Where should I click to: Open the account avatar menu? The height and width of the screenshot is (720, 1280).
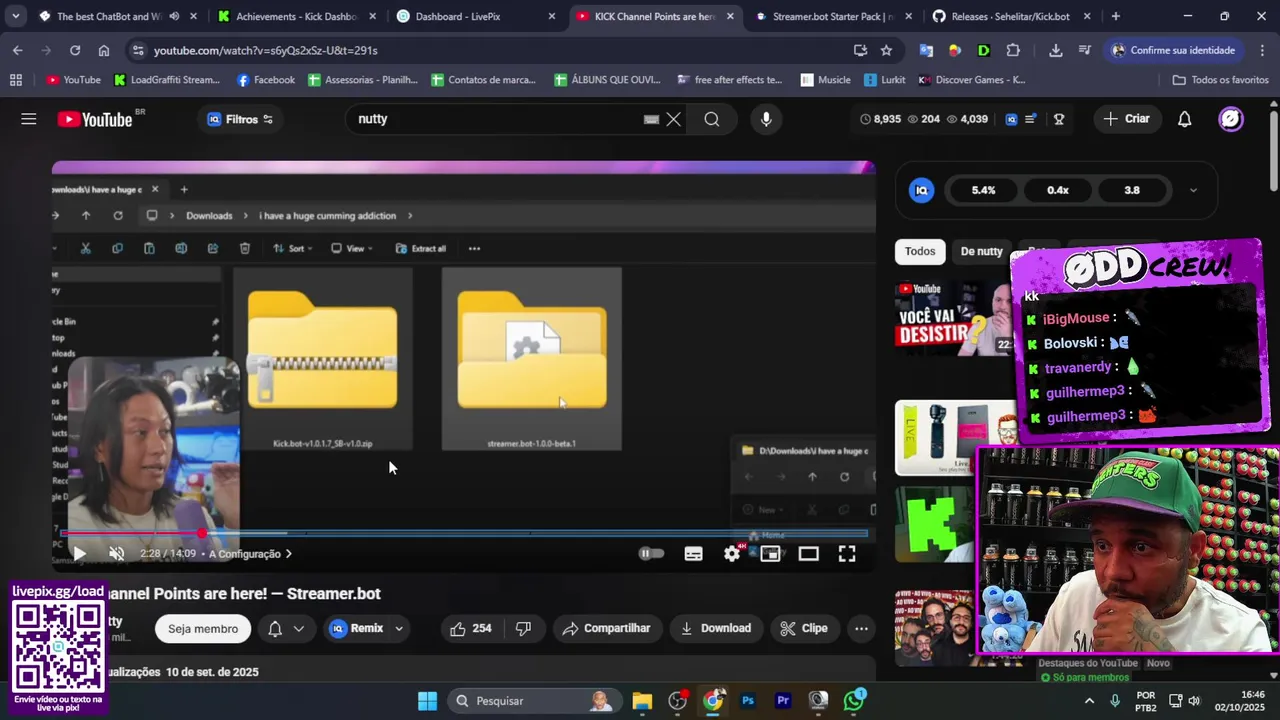coord(1231,119)
